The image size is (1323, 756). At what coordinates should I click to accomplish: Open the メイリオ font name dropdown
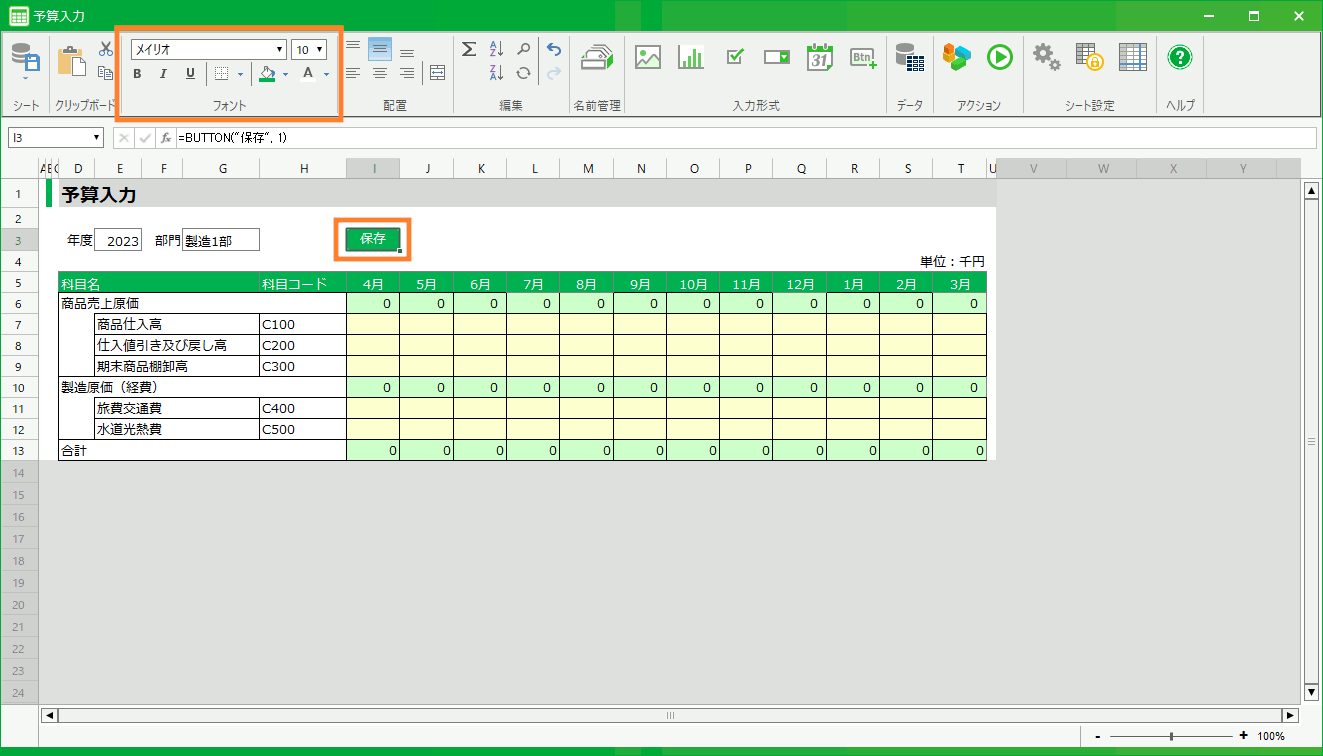[x=279, y=50]
